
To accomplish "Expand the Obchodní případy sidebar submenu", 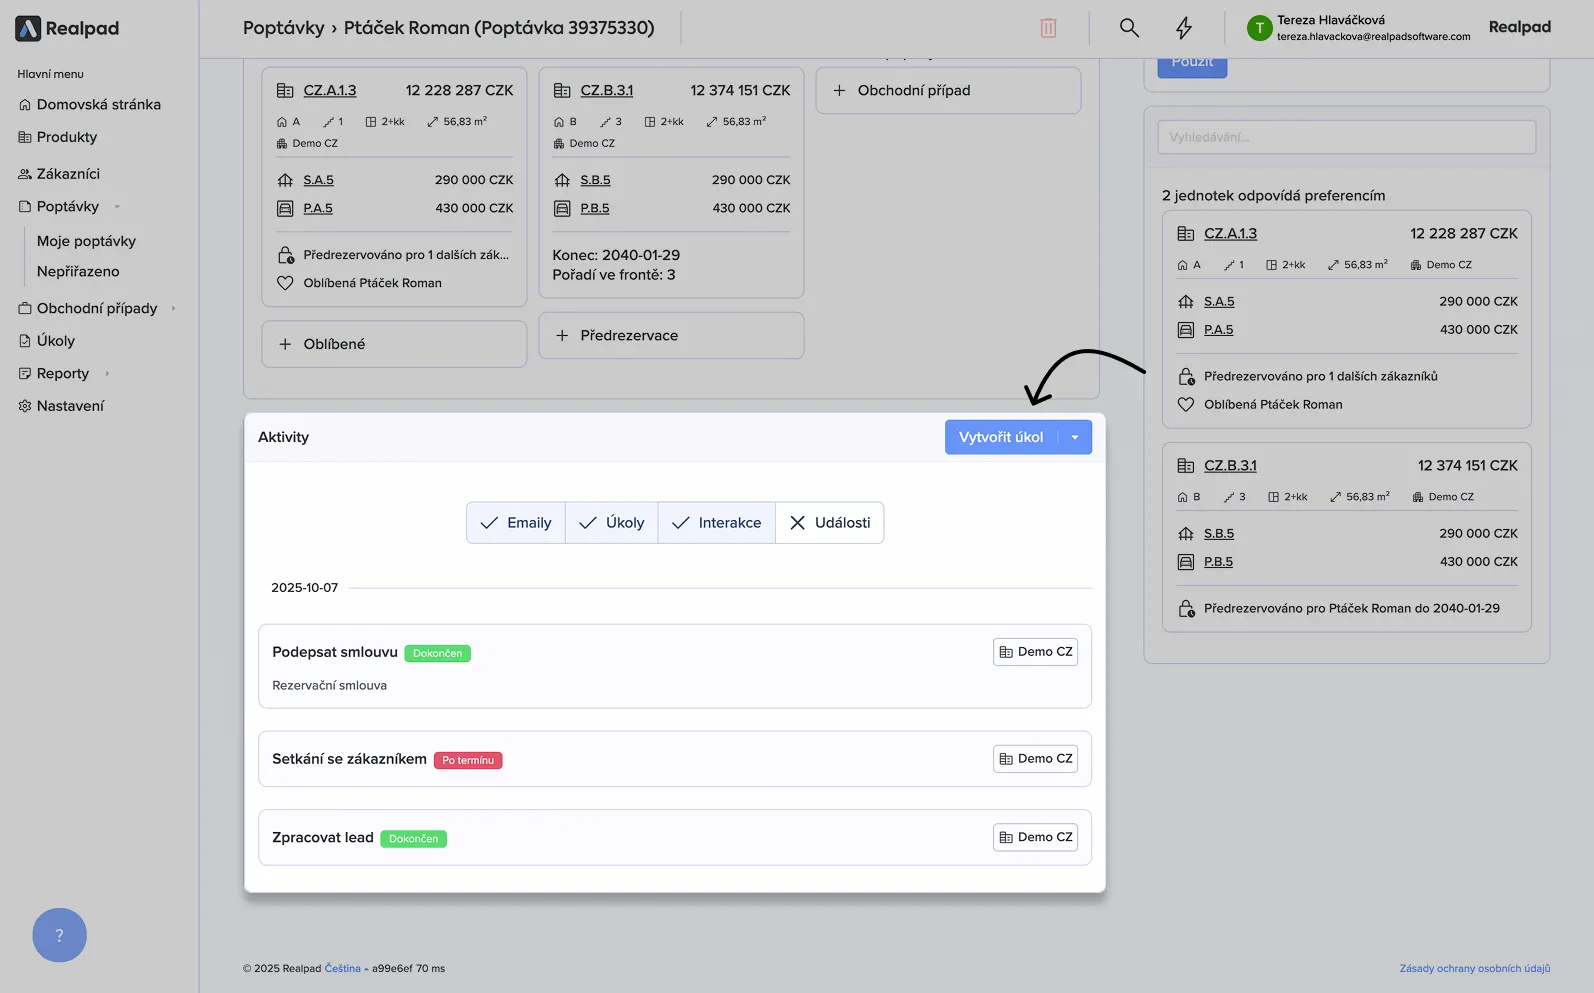I will coord(173,308).
